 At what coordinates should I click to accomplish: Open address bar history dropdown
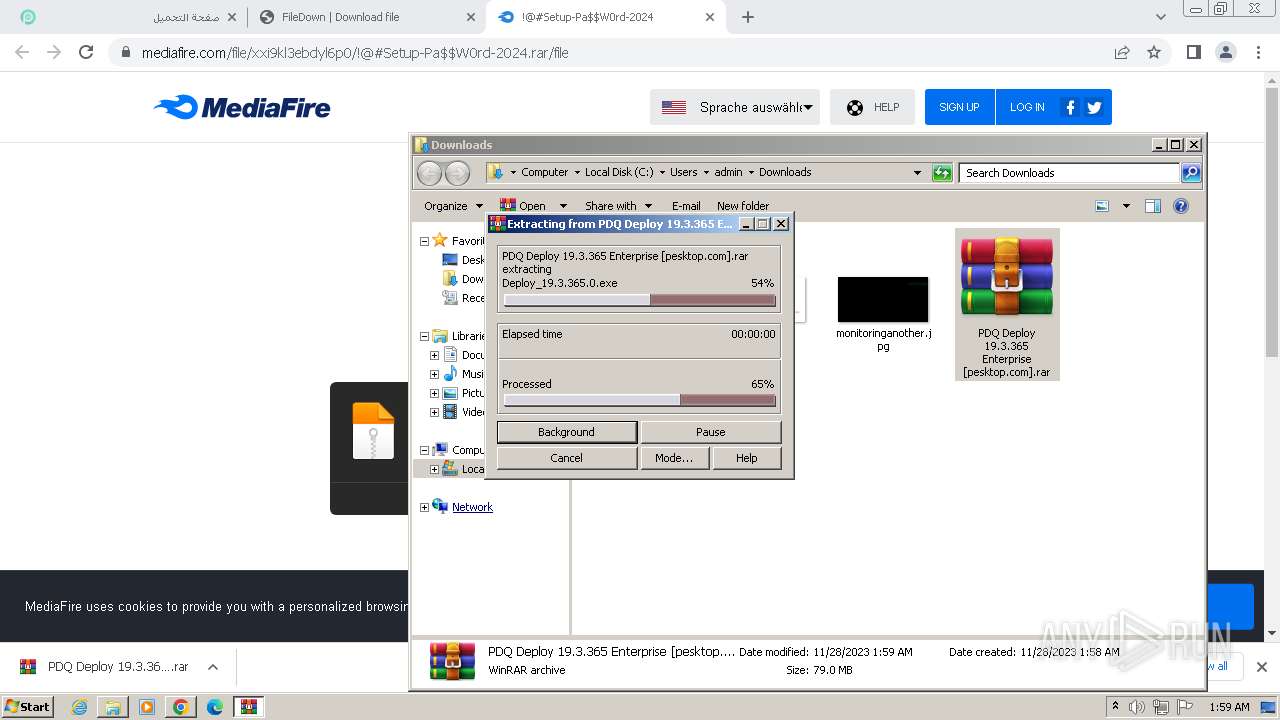[917, 173]
